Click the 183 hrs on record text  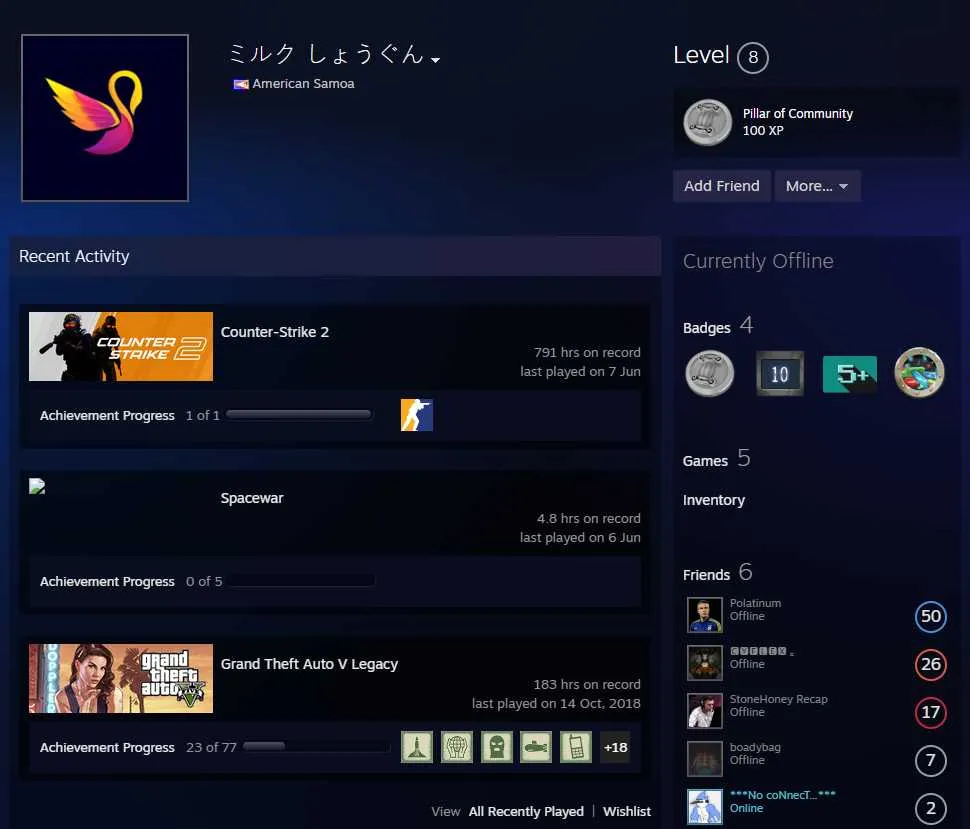pyautogui.click(x=587, y=685)
